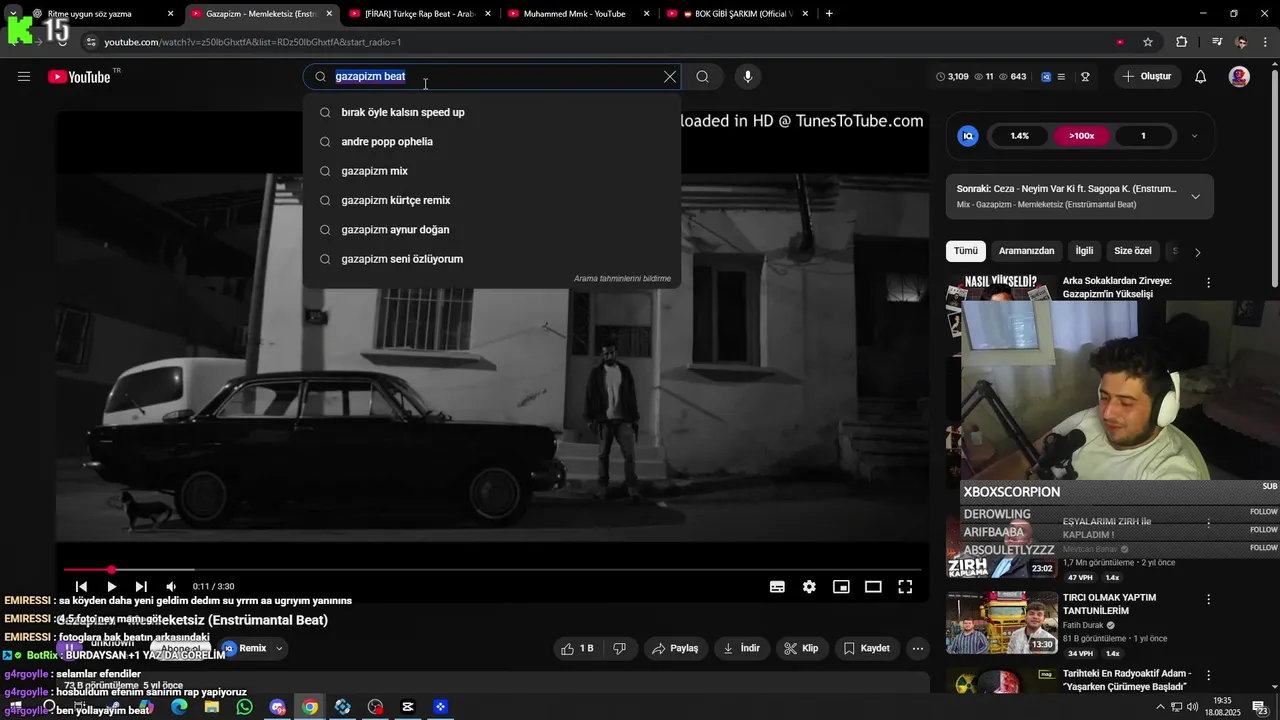This screenshot has height=720, width=1280.
Task: Seek using the video progress bar
Action: [492, 570]
